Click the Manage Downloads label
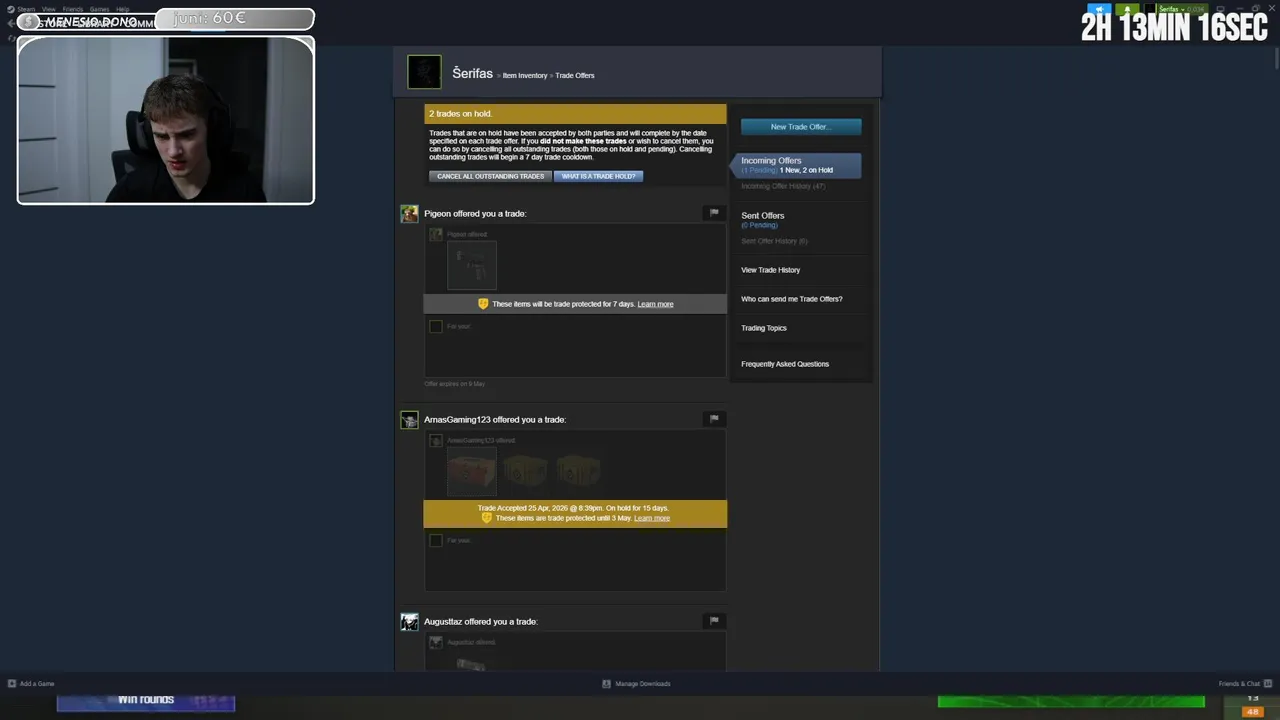The height and width of the screenshot is (720, 1280). (643, 684)
